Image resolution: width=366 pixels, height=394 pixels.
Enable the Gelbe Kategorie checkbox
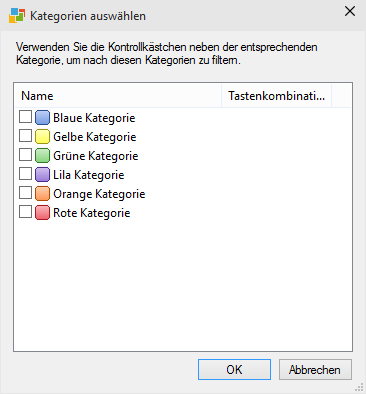(x=25, y=136)
